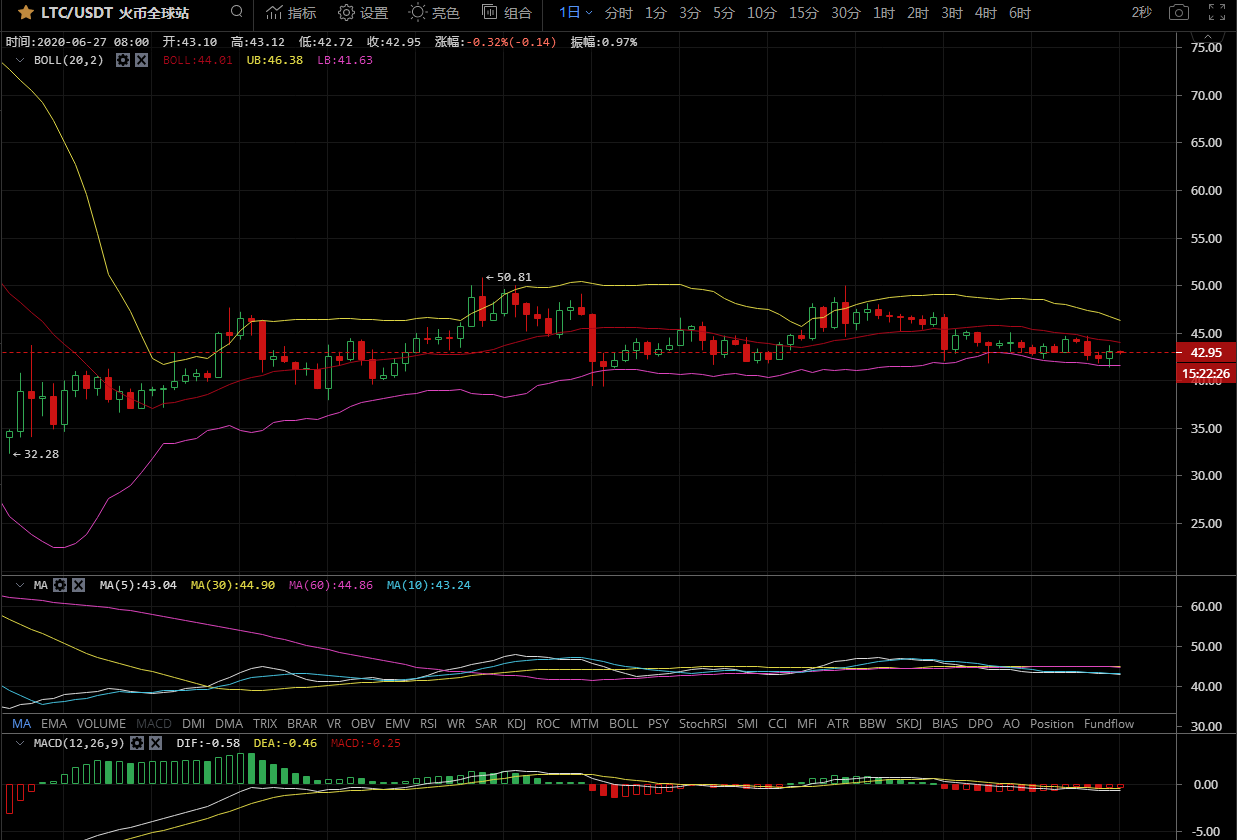Select the 4时 timeframe button
The image size is (1237, 840).
[x=985, y=13]
